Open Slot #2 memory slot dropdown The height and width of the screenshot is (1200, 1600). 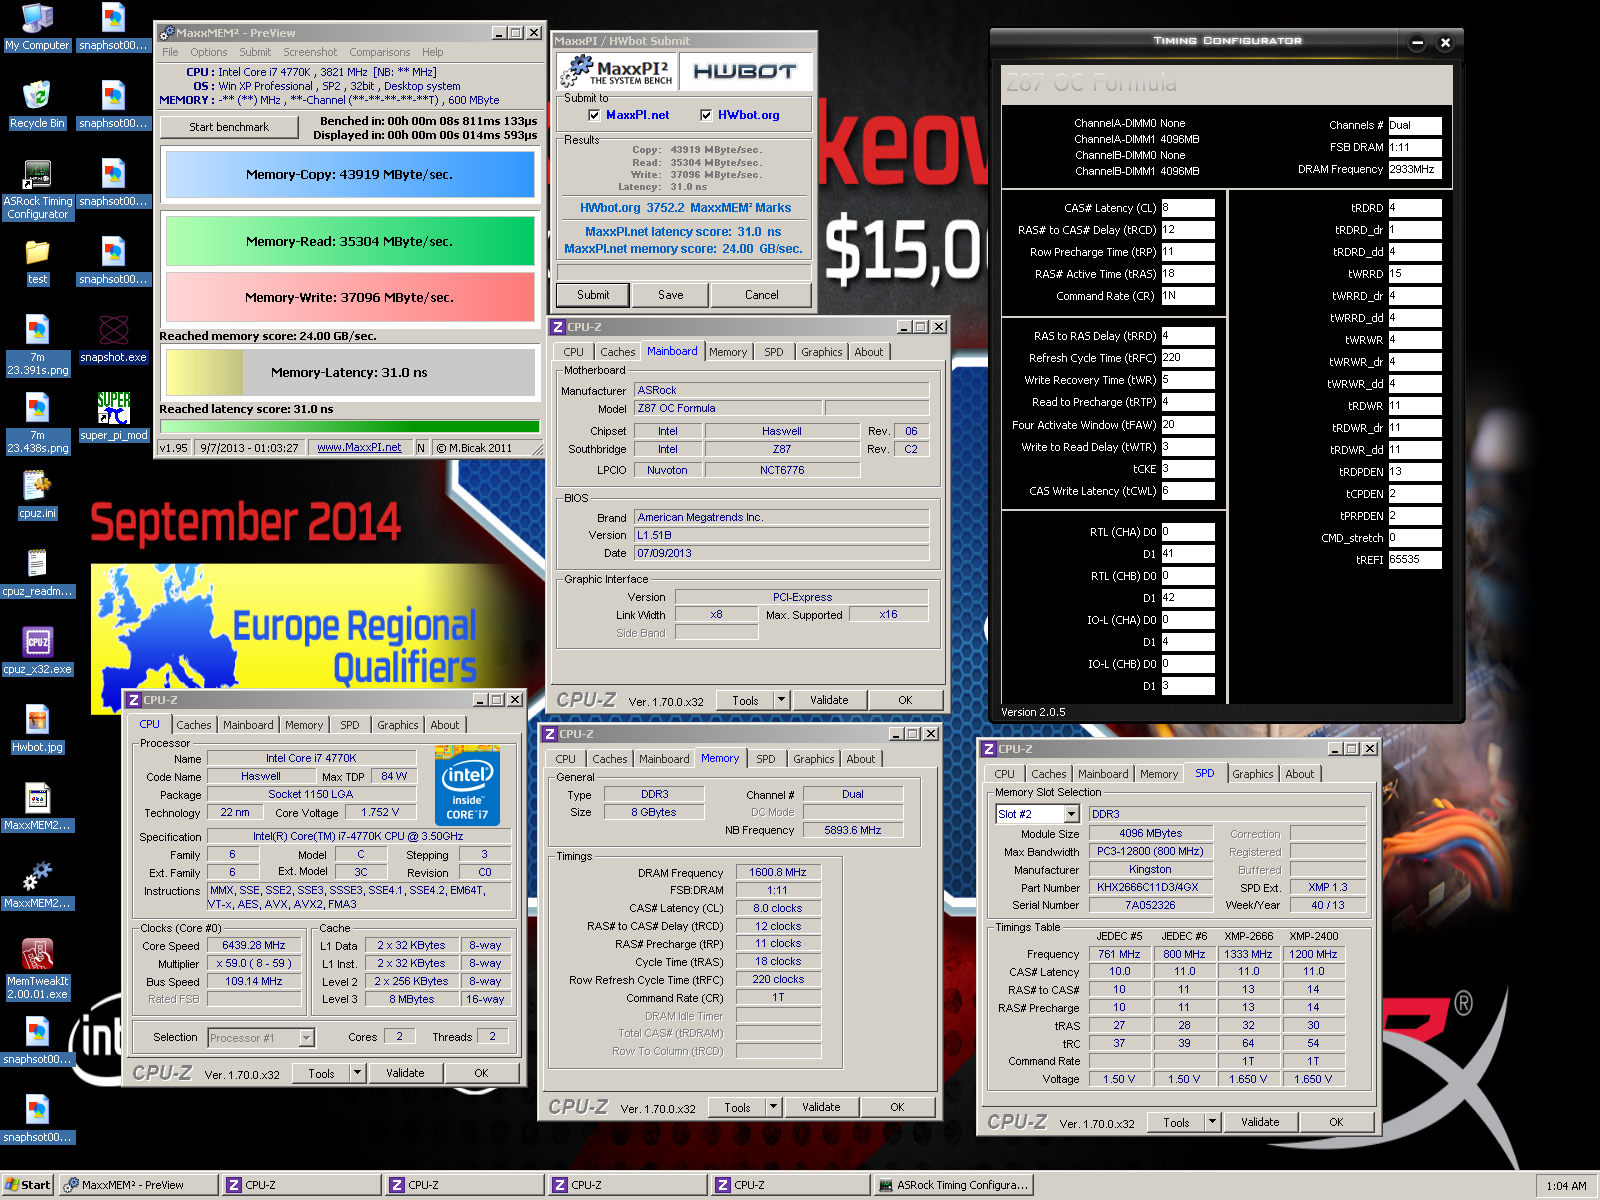tap(1072, 814)
